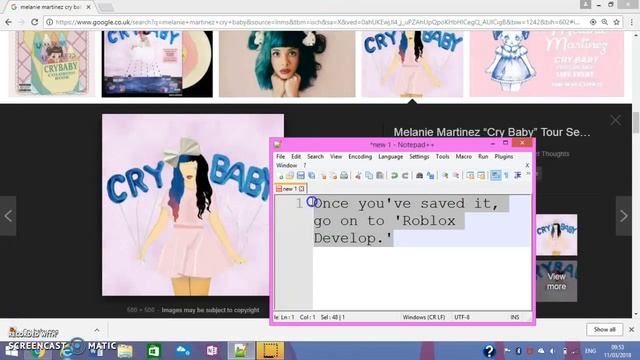Show previous image with left arrow

click(8, 216)
